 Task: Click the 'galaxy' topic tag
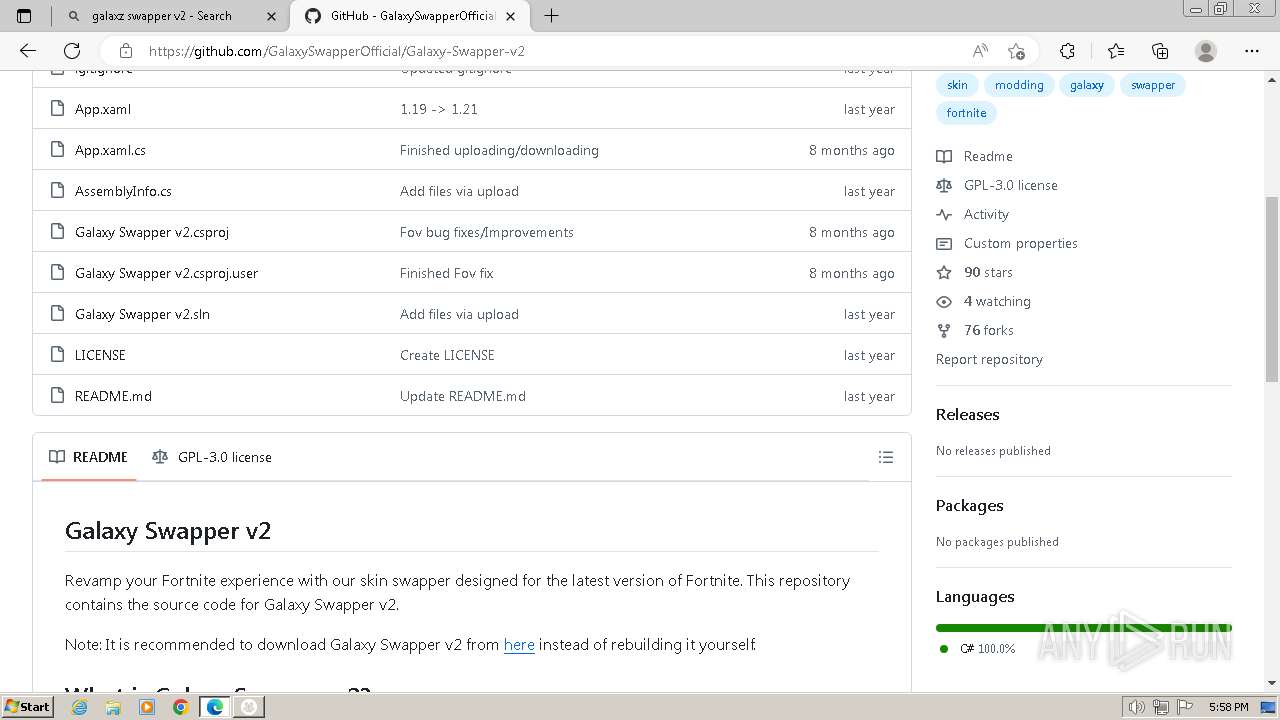tap(1087, 85)
